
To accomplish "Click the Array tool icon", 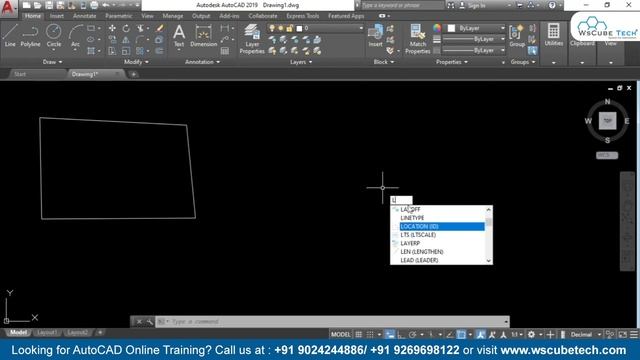I will click(x=140, y=51).
